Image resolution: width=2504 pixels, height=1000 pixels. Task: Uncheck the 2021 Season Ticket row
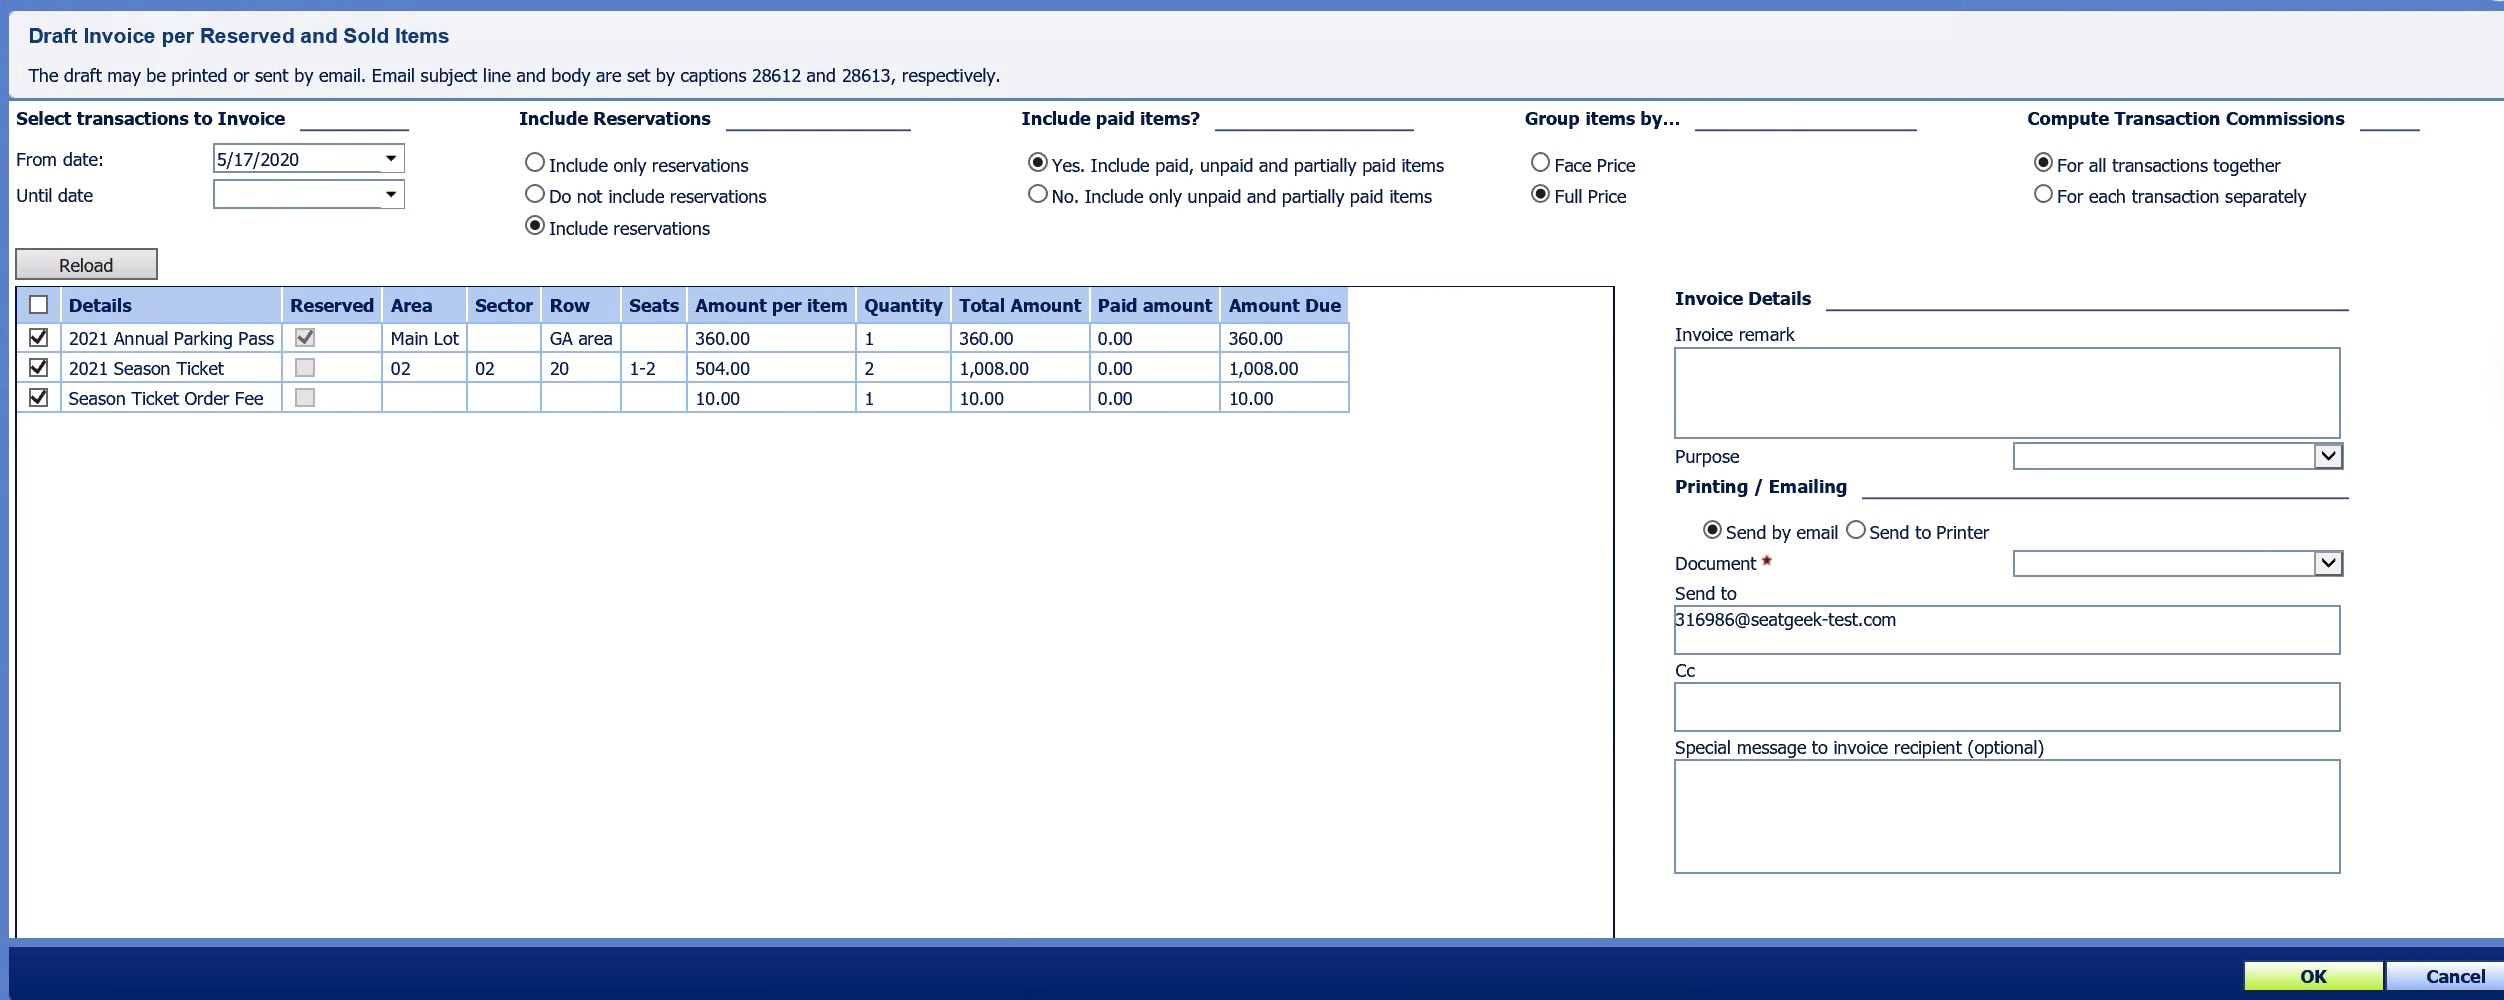pyautogui.click(x=37, y=368)
